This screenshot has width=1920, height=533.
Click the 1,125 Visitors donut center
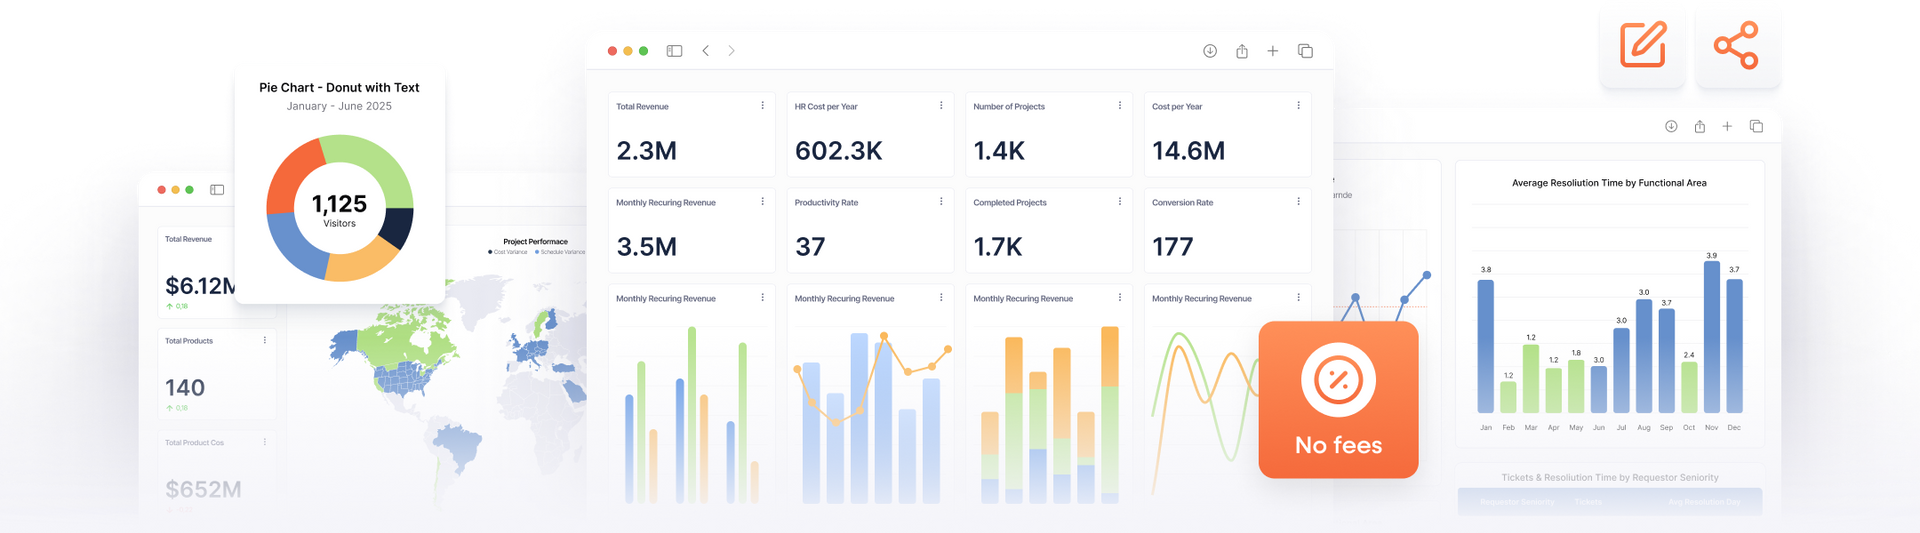tap(339, 209)
